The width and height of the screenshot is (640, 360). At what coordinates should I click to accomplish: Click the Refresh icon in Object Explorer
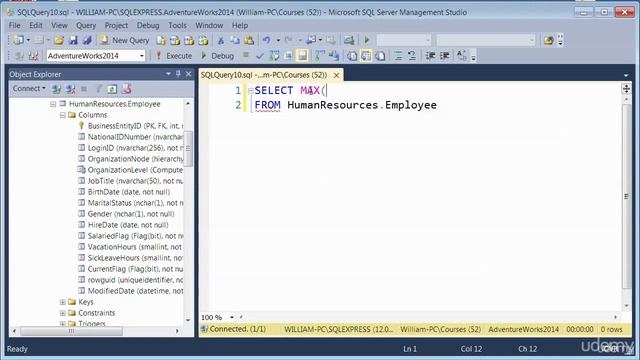click(x=112, y=89)
